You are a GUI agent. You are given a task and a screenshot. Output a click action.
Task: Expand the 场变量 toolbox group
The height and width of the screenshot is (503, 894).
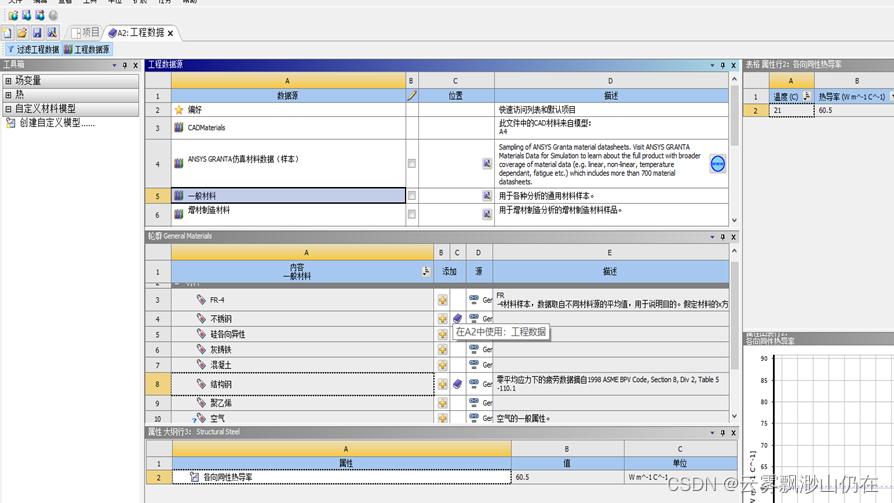[9, 81]
